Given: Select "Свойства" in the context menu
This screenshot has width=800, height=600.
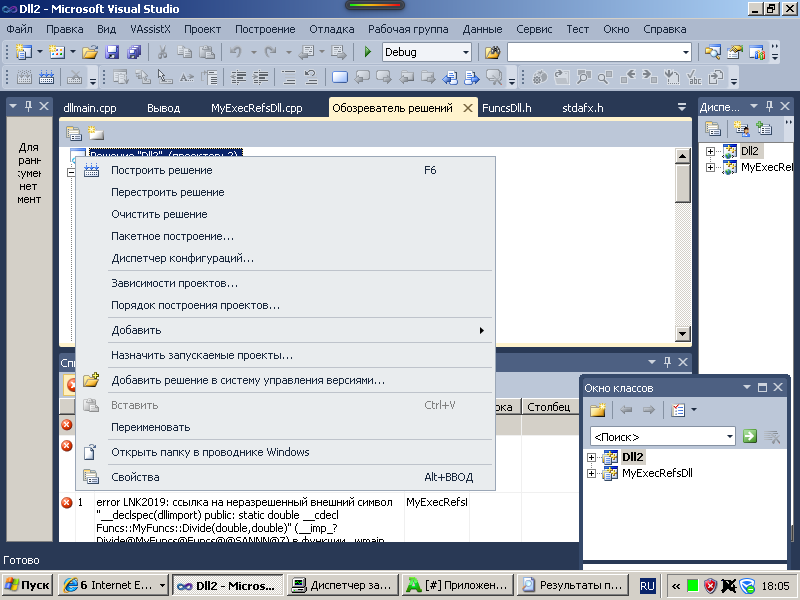Looking at the screenshot, I should [x=135, y=477].
